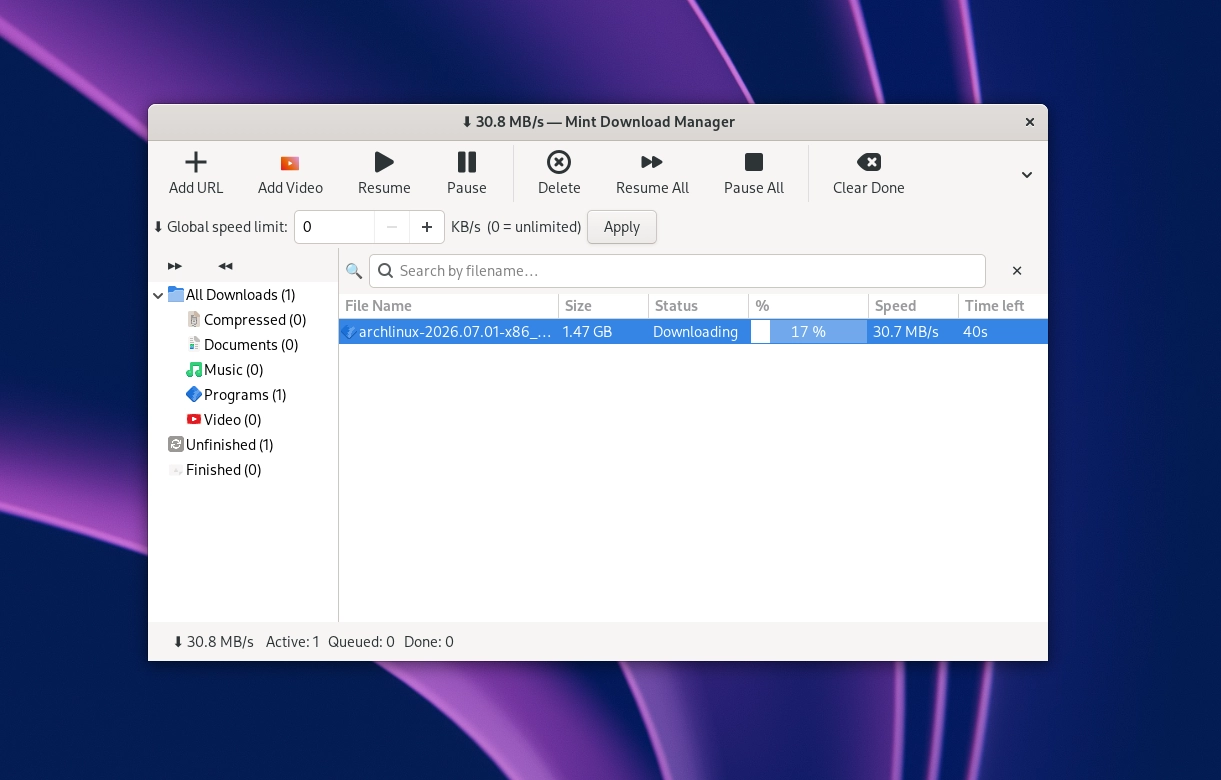
Task: Sort by Speed column header
Action: click(913, 306)
